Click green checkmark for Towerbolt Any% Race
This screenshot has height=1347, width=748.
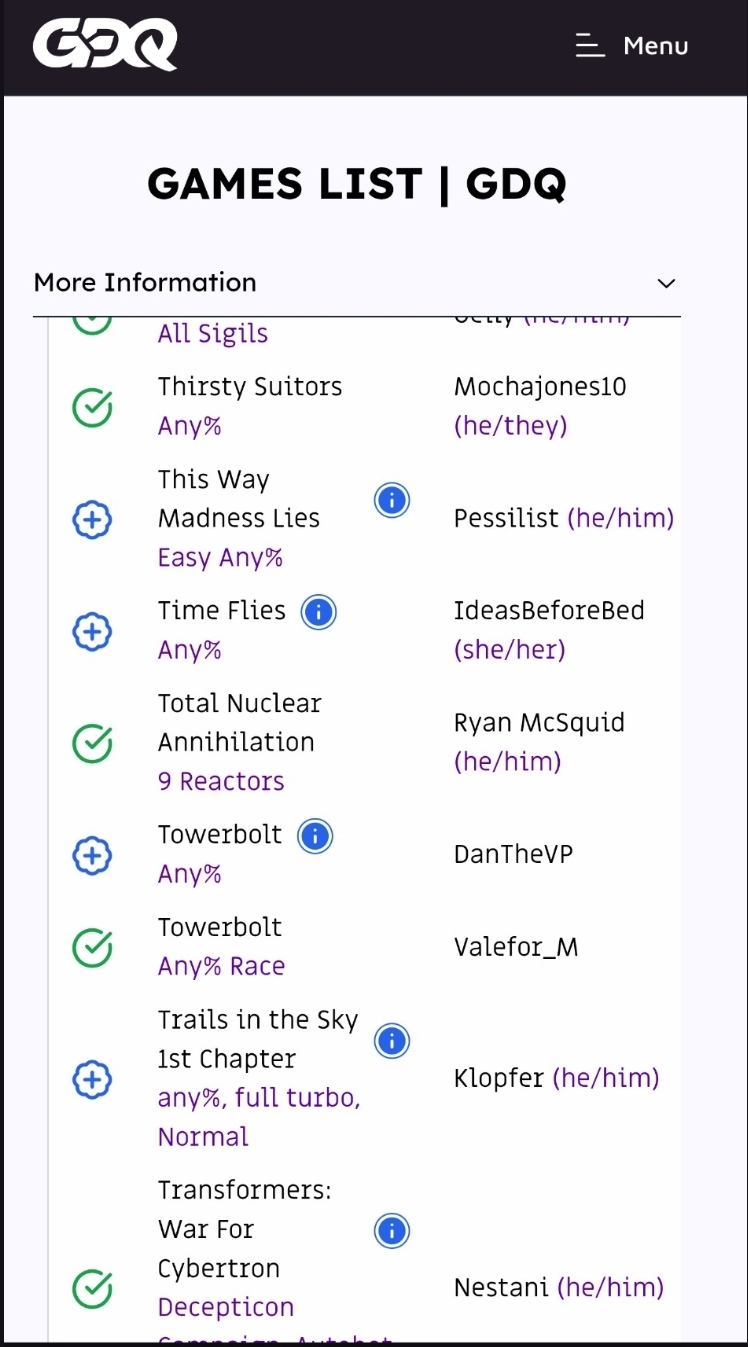[x=92, y=947]
